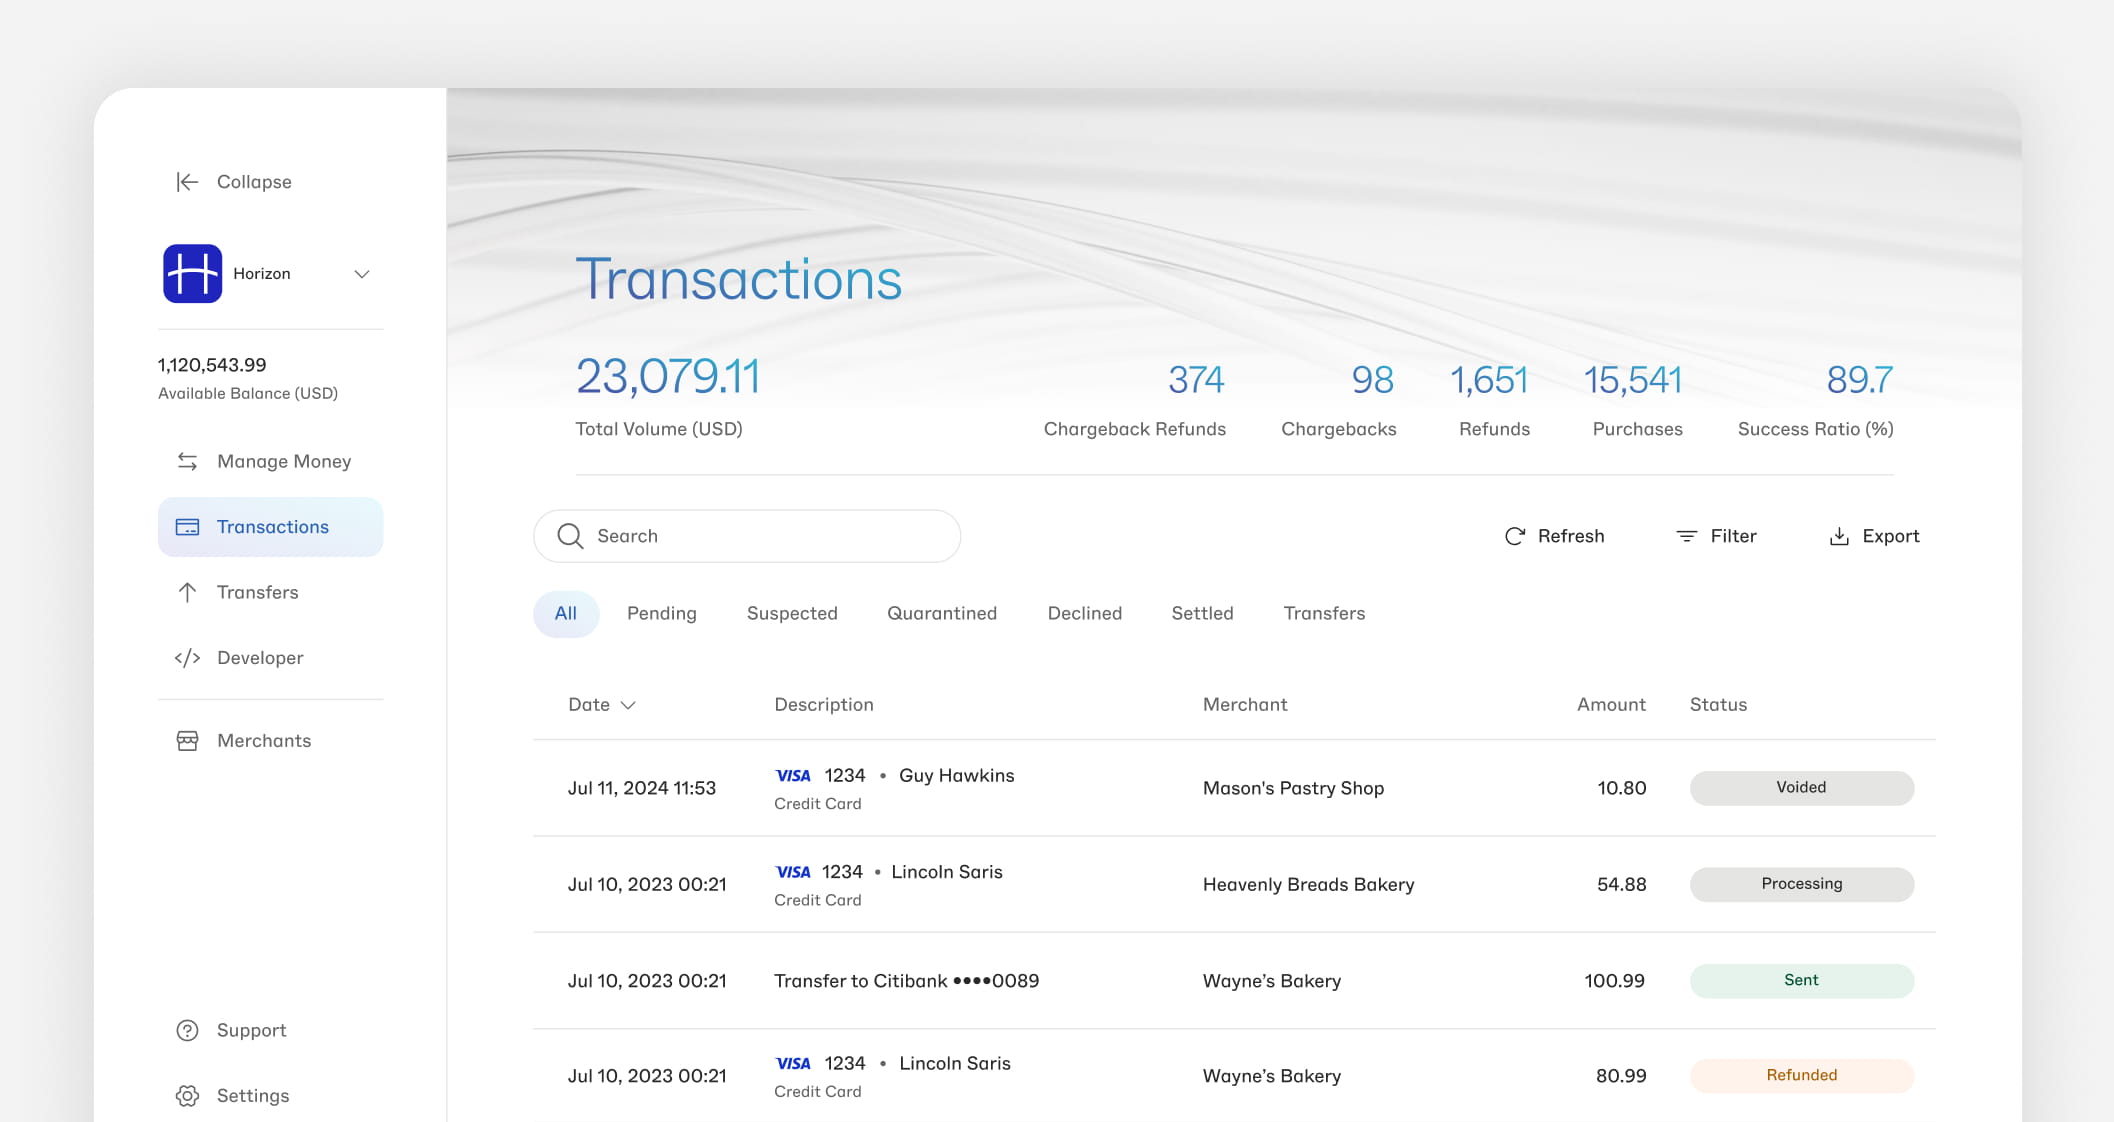Click the Transfers up-arrow icon
Viewport: 2114px width, 1122px height.
click(x=187, y=592)
